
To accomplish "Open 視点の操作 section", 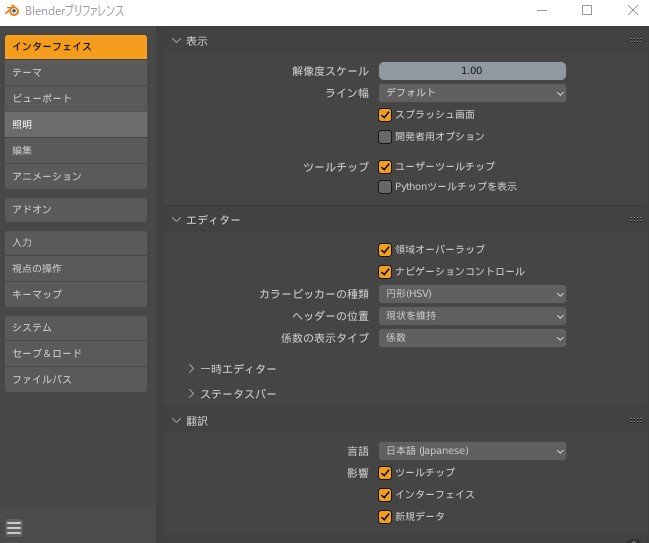I will (x=76, y=269).
